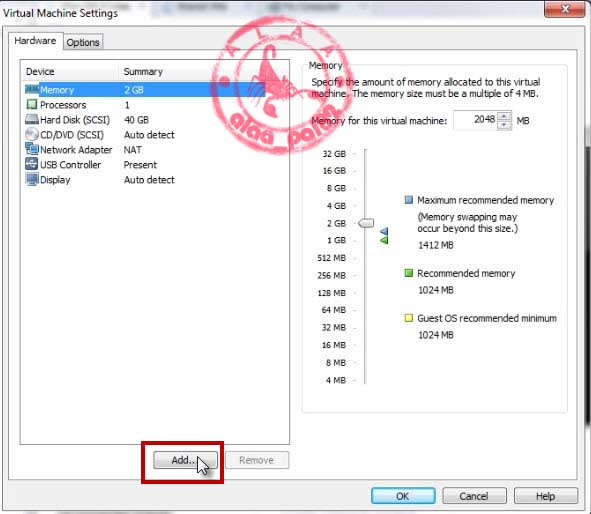Click the OK button
The width and height of the screenshot is (591, 514).
pos(403,496)
